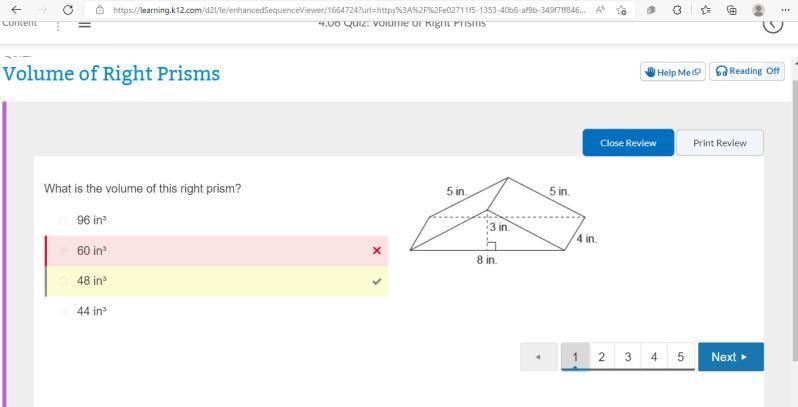Open the read aloud icon in address bar
The height and width of the screenshot is (407, 798).
tap(601, 10)
